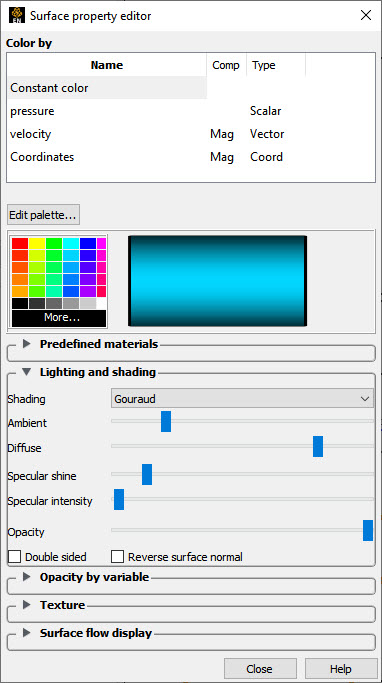Collapse the Lighting and shading section

pos(27,372)
